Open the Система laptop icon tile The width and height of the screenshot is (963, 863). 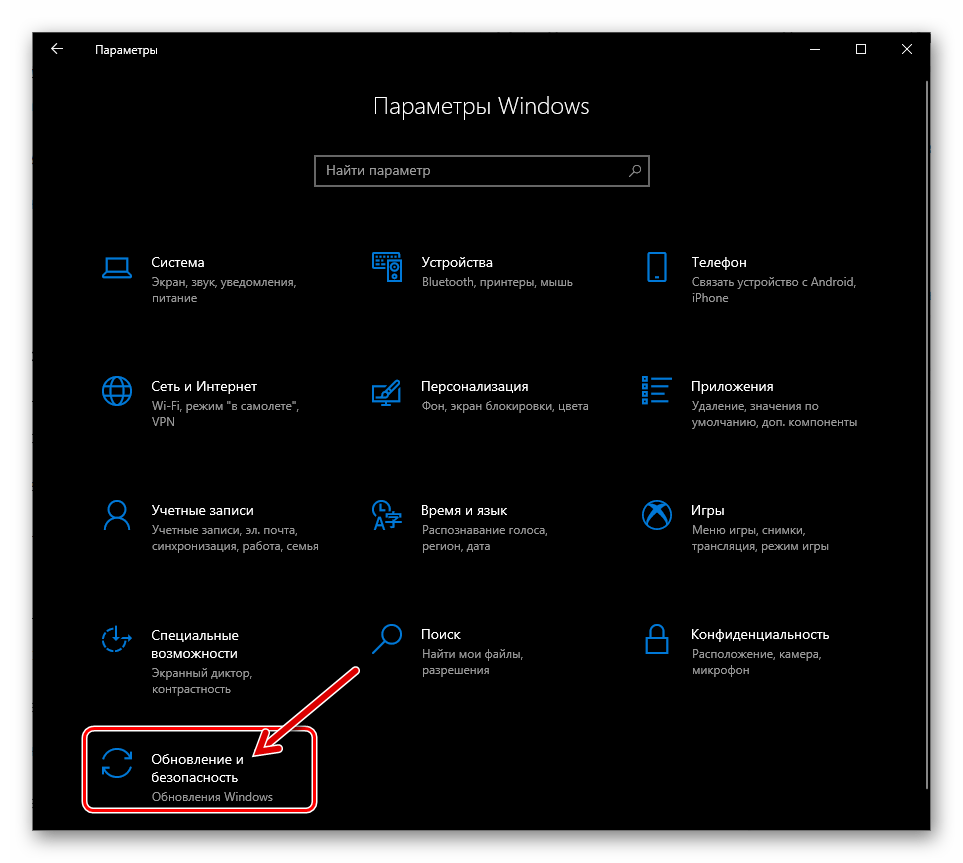(x=117, y=268)
